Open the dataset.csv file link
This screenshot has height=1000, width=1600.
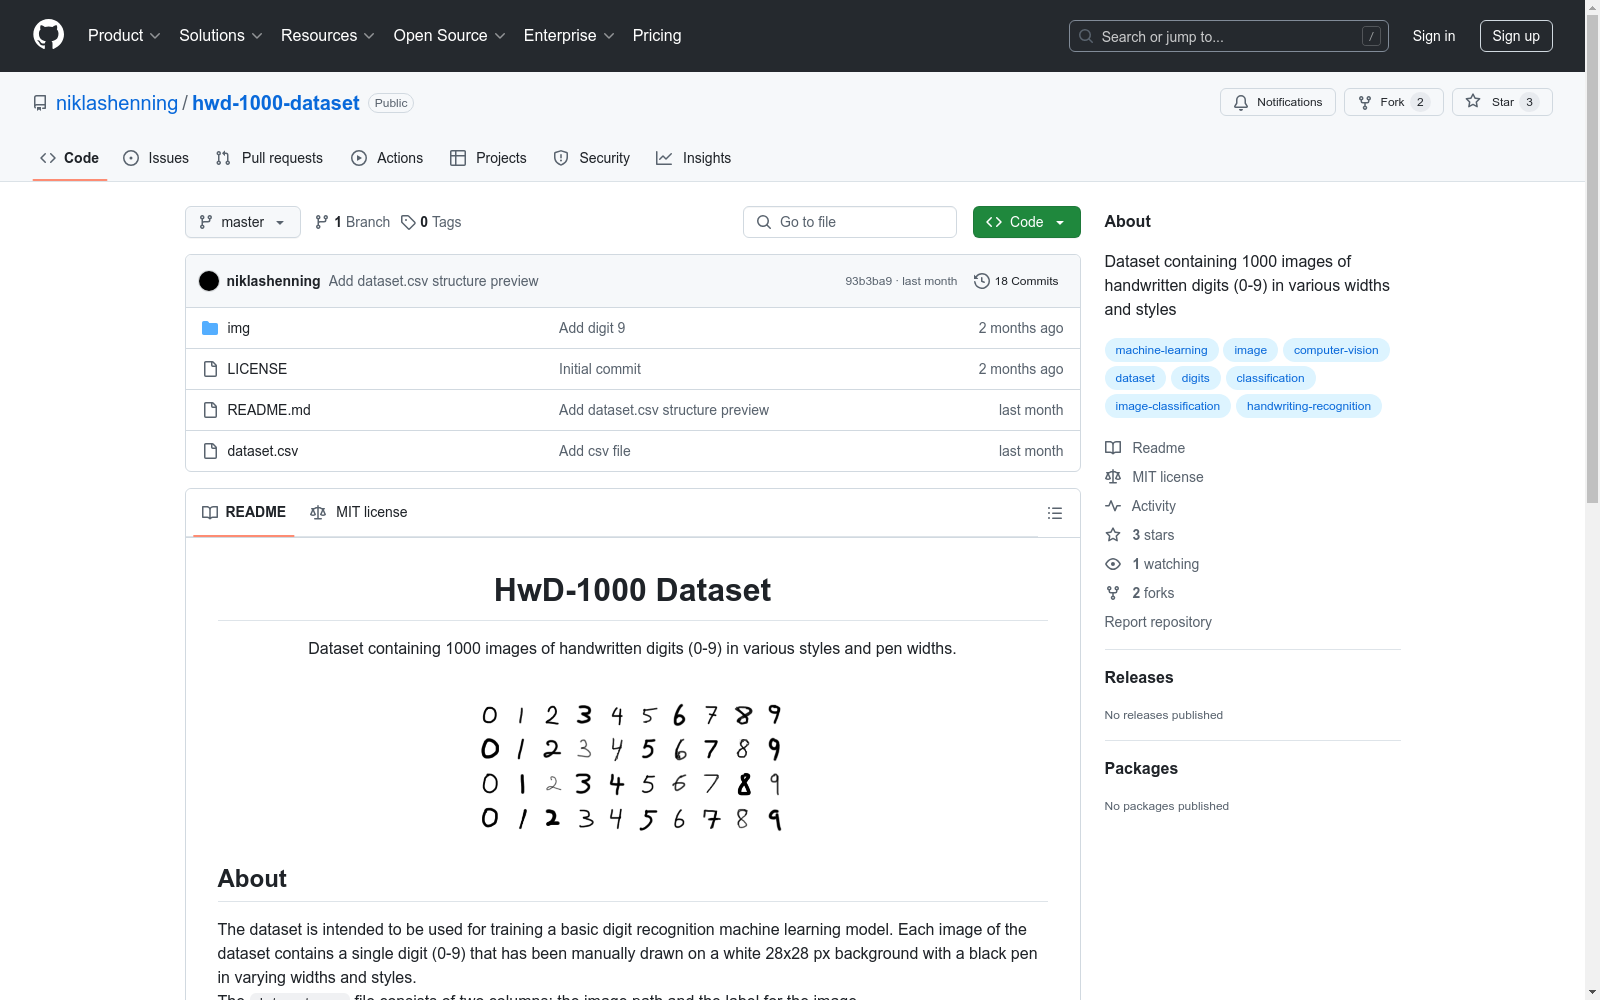263,451
